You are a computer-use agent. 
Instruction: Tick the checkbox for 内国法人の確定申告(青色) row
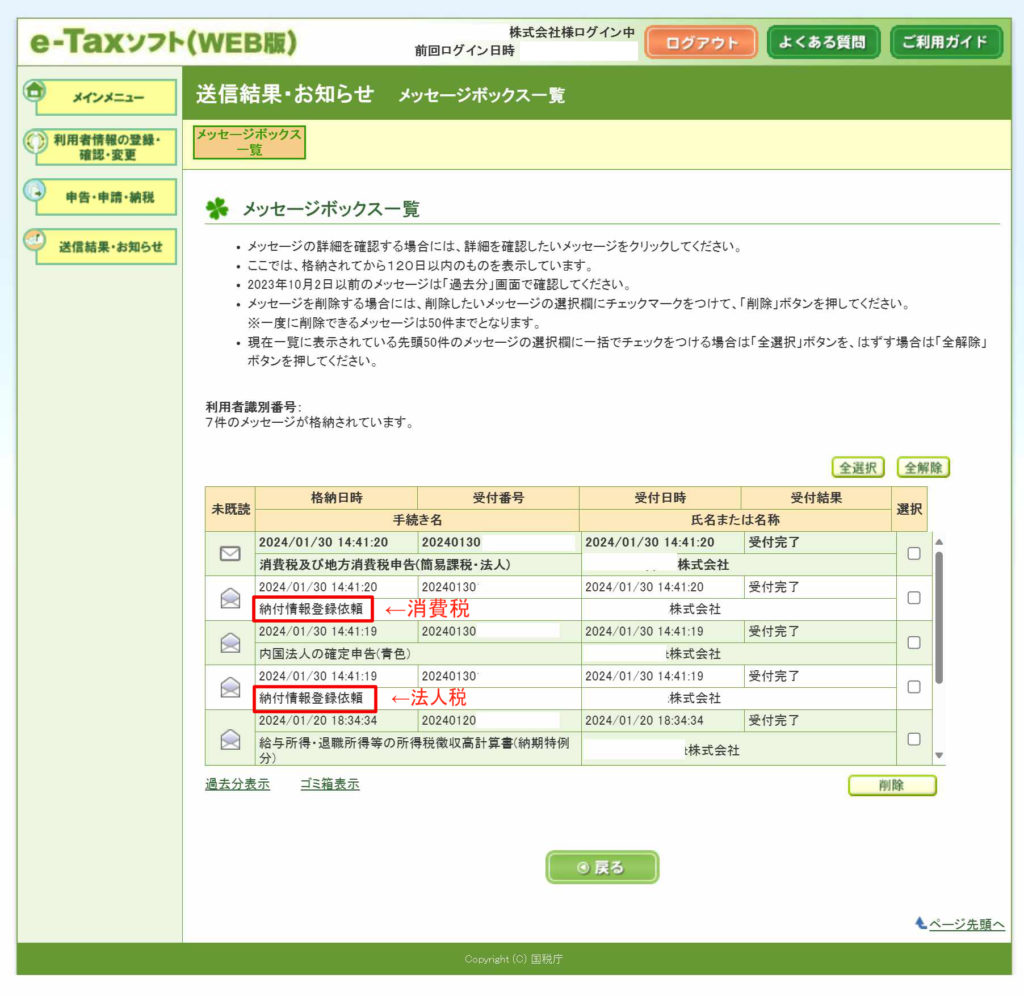click(912, 643)
